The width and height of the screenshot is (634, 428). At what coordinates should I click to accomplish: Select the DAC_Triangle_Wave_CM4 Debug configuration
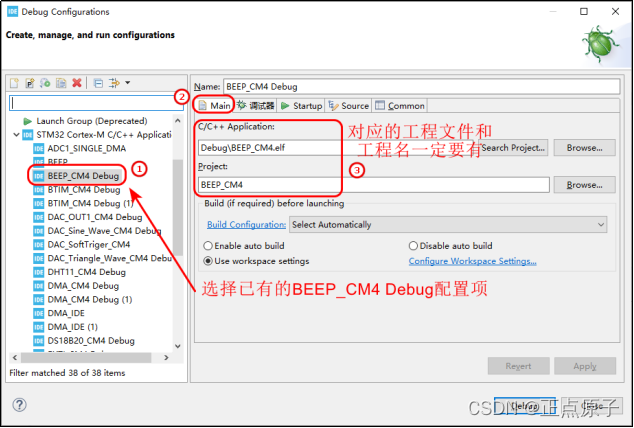(x=110, y=258)
